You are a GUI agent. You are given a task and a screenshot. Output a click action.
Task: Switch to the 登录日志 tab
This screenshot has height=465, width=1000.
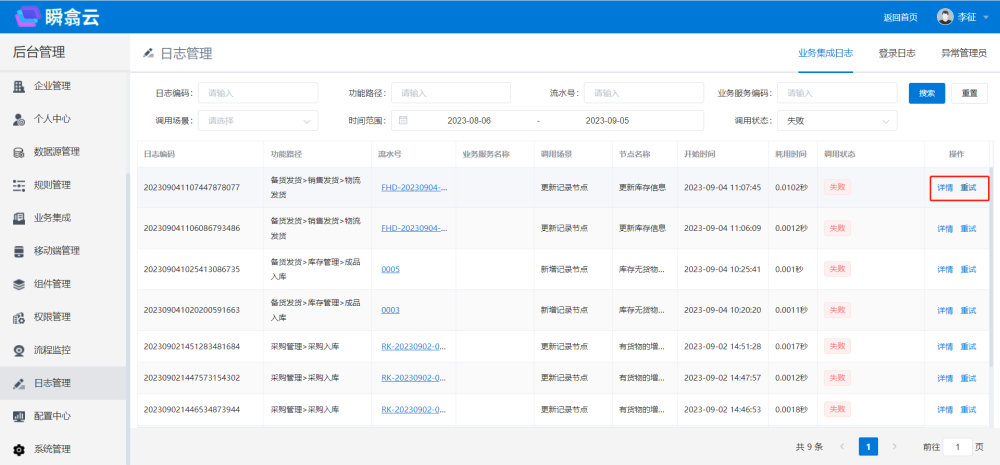(896, 53)
